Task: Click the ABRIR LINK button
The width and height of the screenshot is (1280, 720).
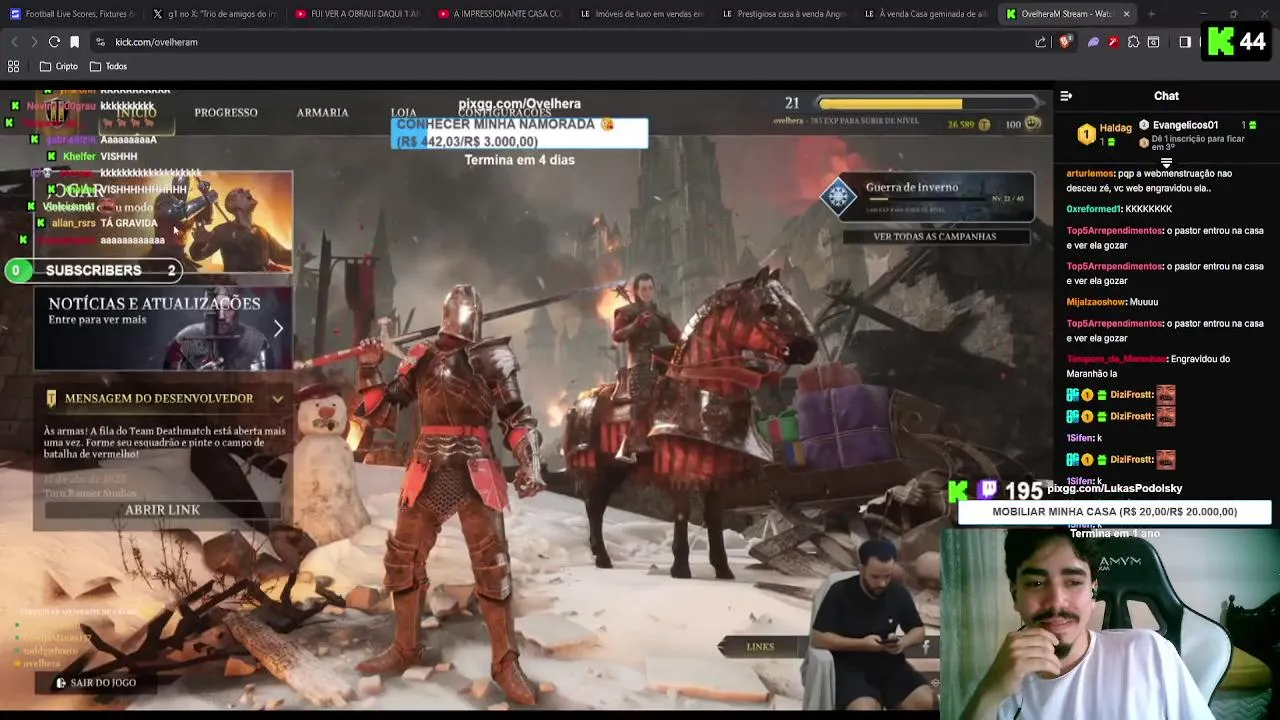Action: tap(162, 510)
